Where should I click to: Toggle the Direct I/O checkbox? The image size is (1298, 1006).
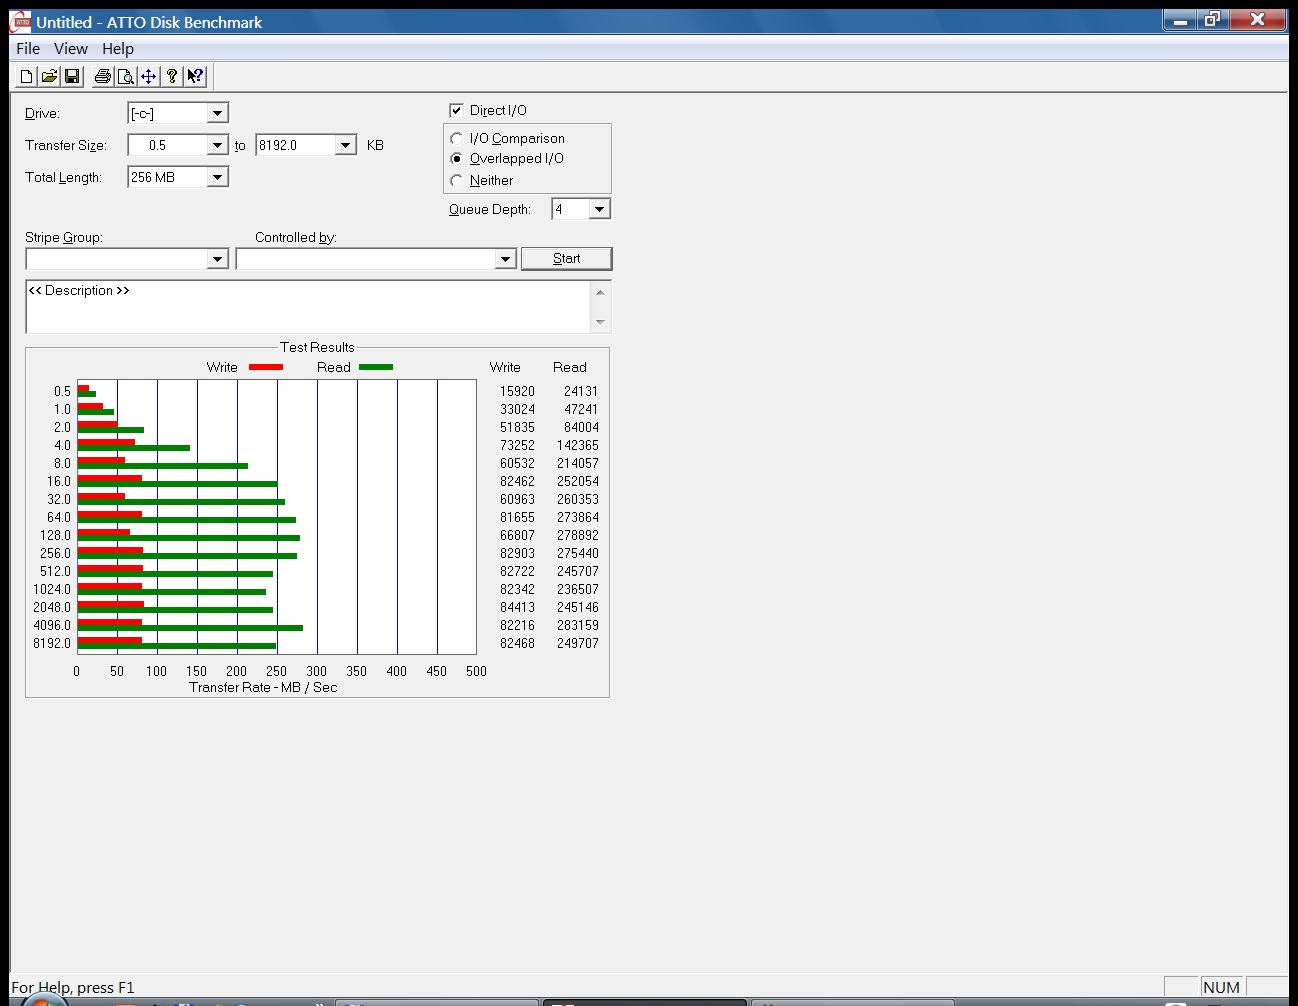[456, 110]
